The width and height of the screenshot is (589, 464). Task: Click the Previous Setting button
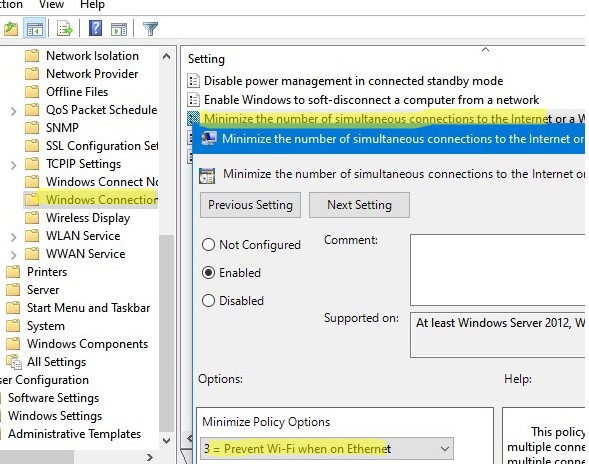tap(250, 205)
